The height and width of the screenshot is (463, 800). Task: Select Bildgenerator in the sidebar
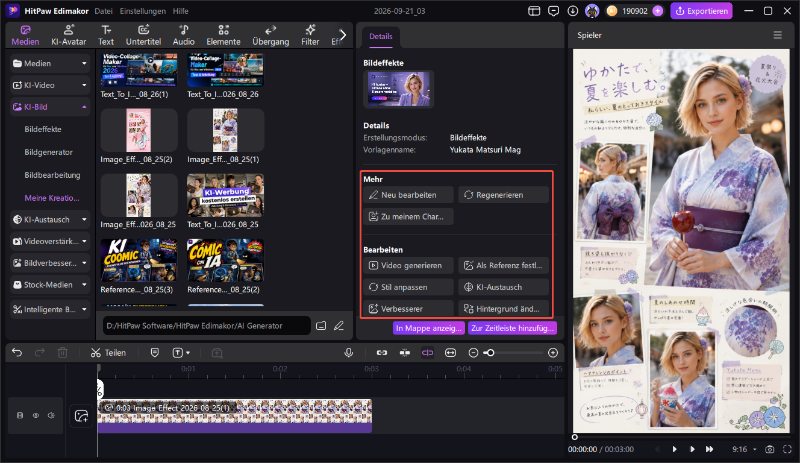pos(48,152)
